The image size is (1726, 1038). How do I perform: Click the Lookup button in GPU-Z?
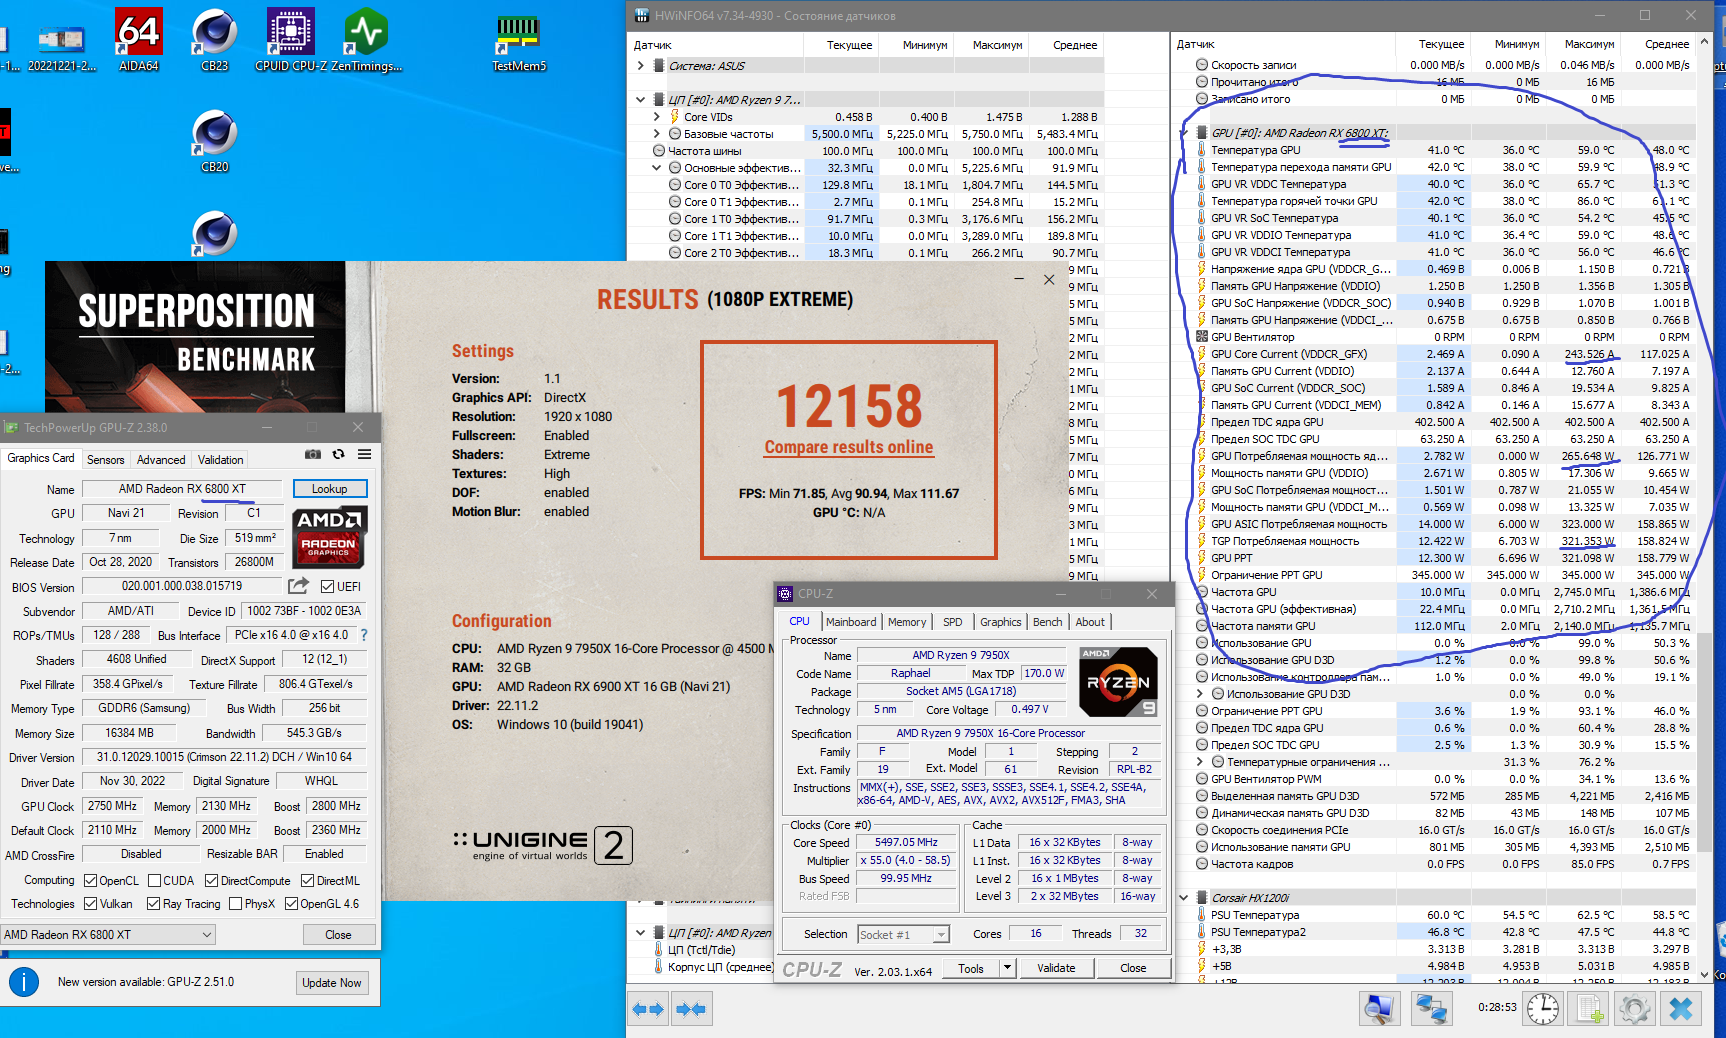tap(330, 489)
